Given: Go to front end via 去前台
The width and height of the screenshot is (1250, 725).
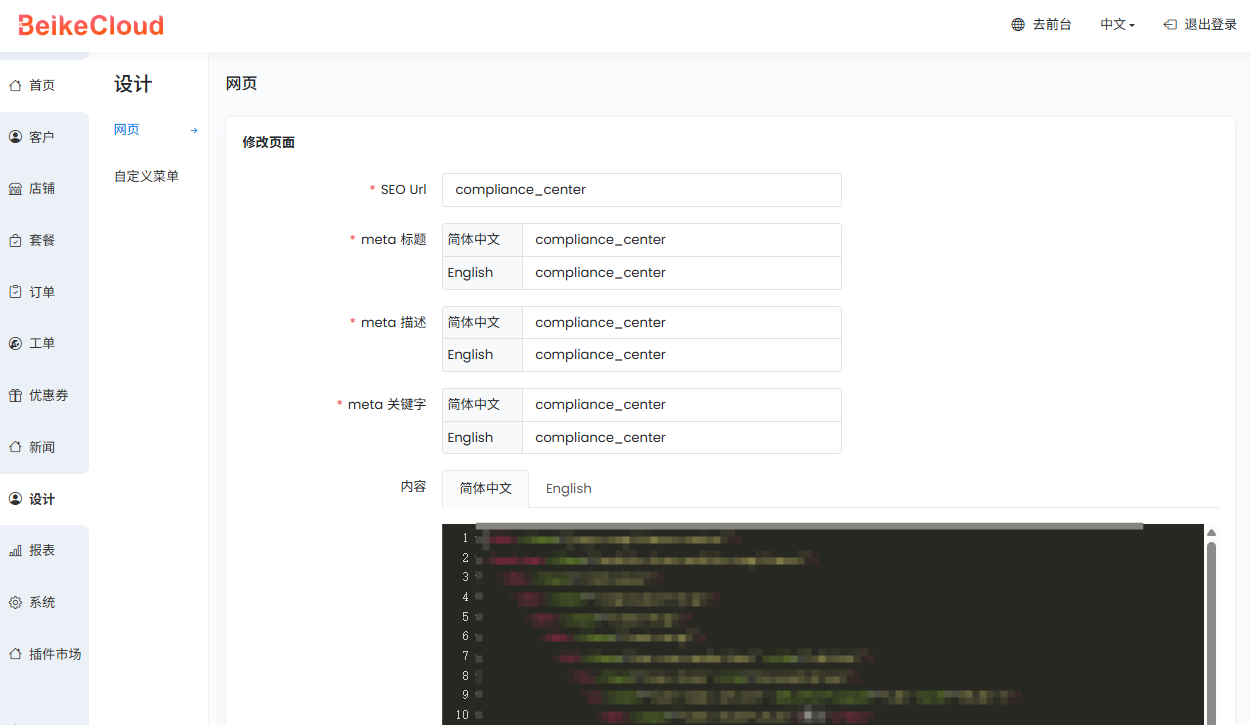Looking at the screenshot, I should (x=1041, y=25).
